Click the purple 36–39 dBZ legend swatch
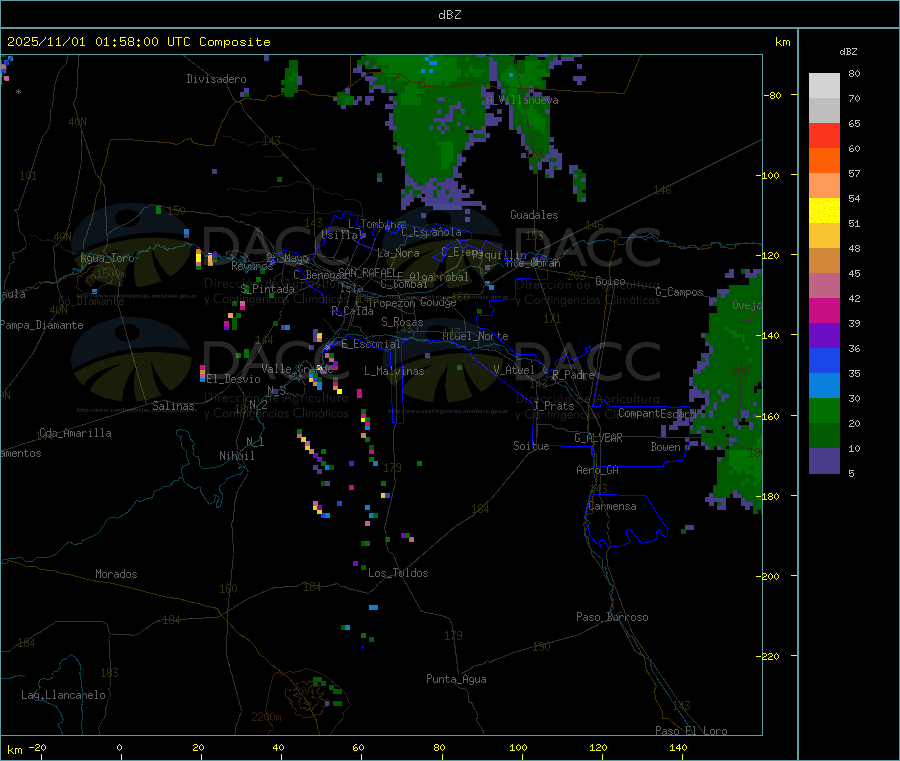 824,336
